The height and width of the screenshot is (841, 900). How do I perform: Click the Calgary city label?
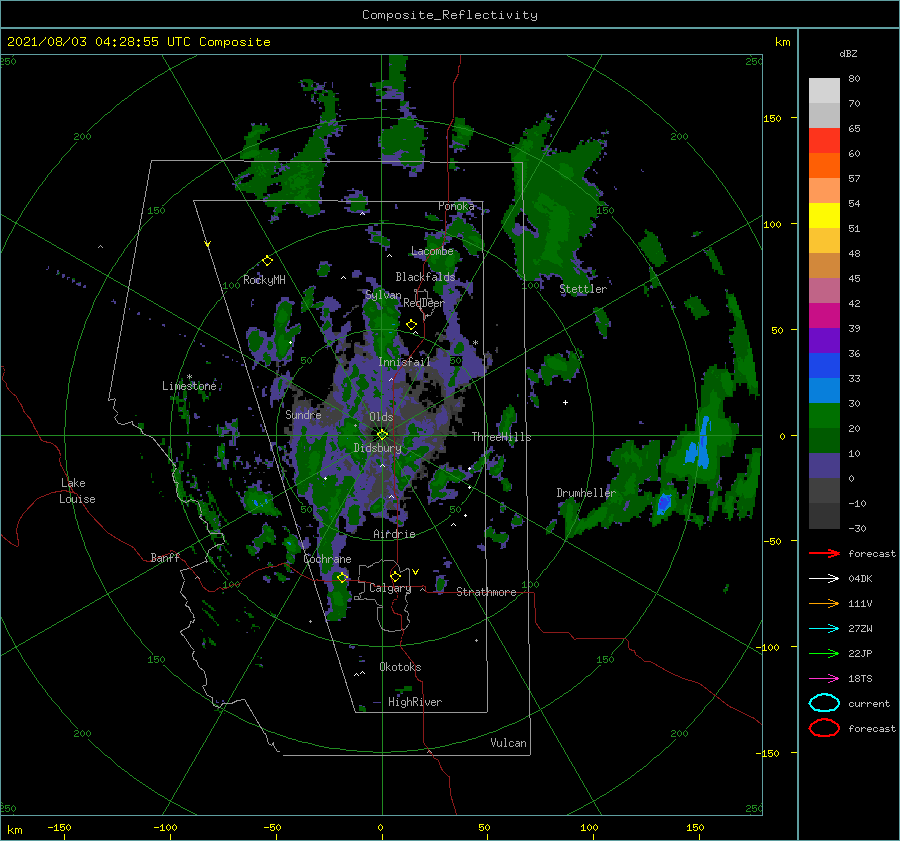pos(390,588)
